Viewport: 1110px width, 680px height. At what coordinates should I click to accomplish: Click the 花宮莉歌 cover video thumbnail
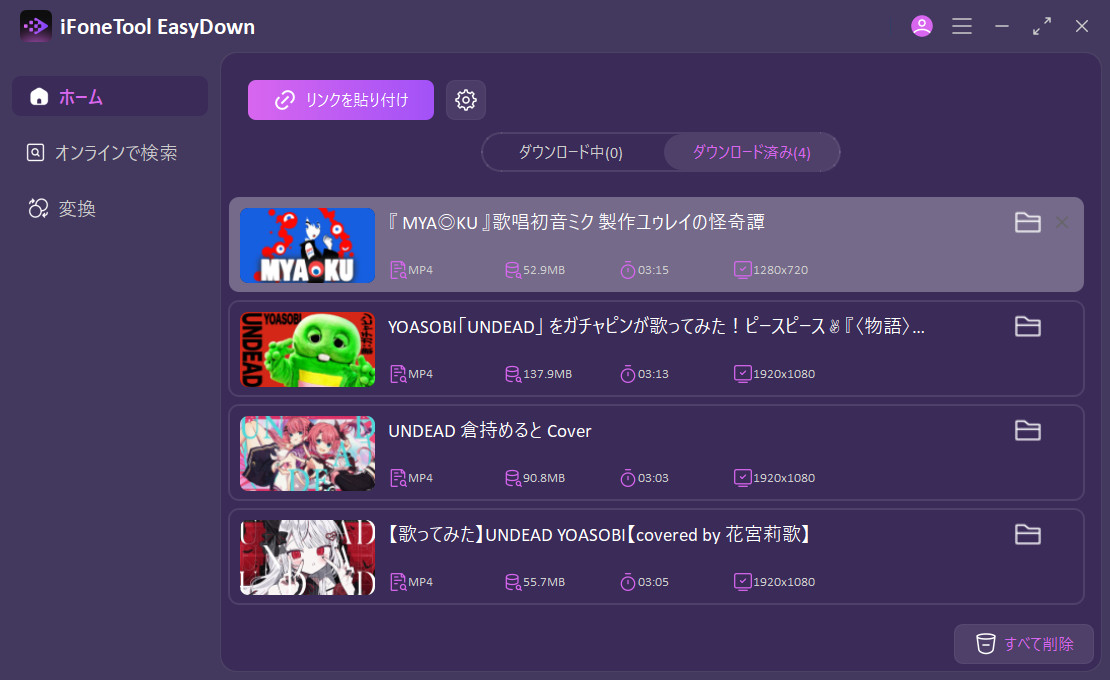(x=307, y=557)
